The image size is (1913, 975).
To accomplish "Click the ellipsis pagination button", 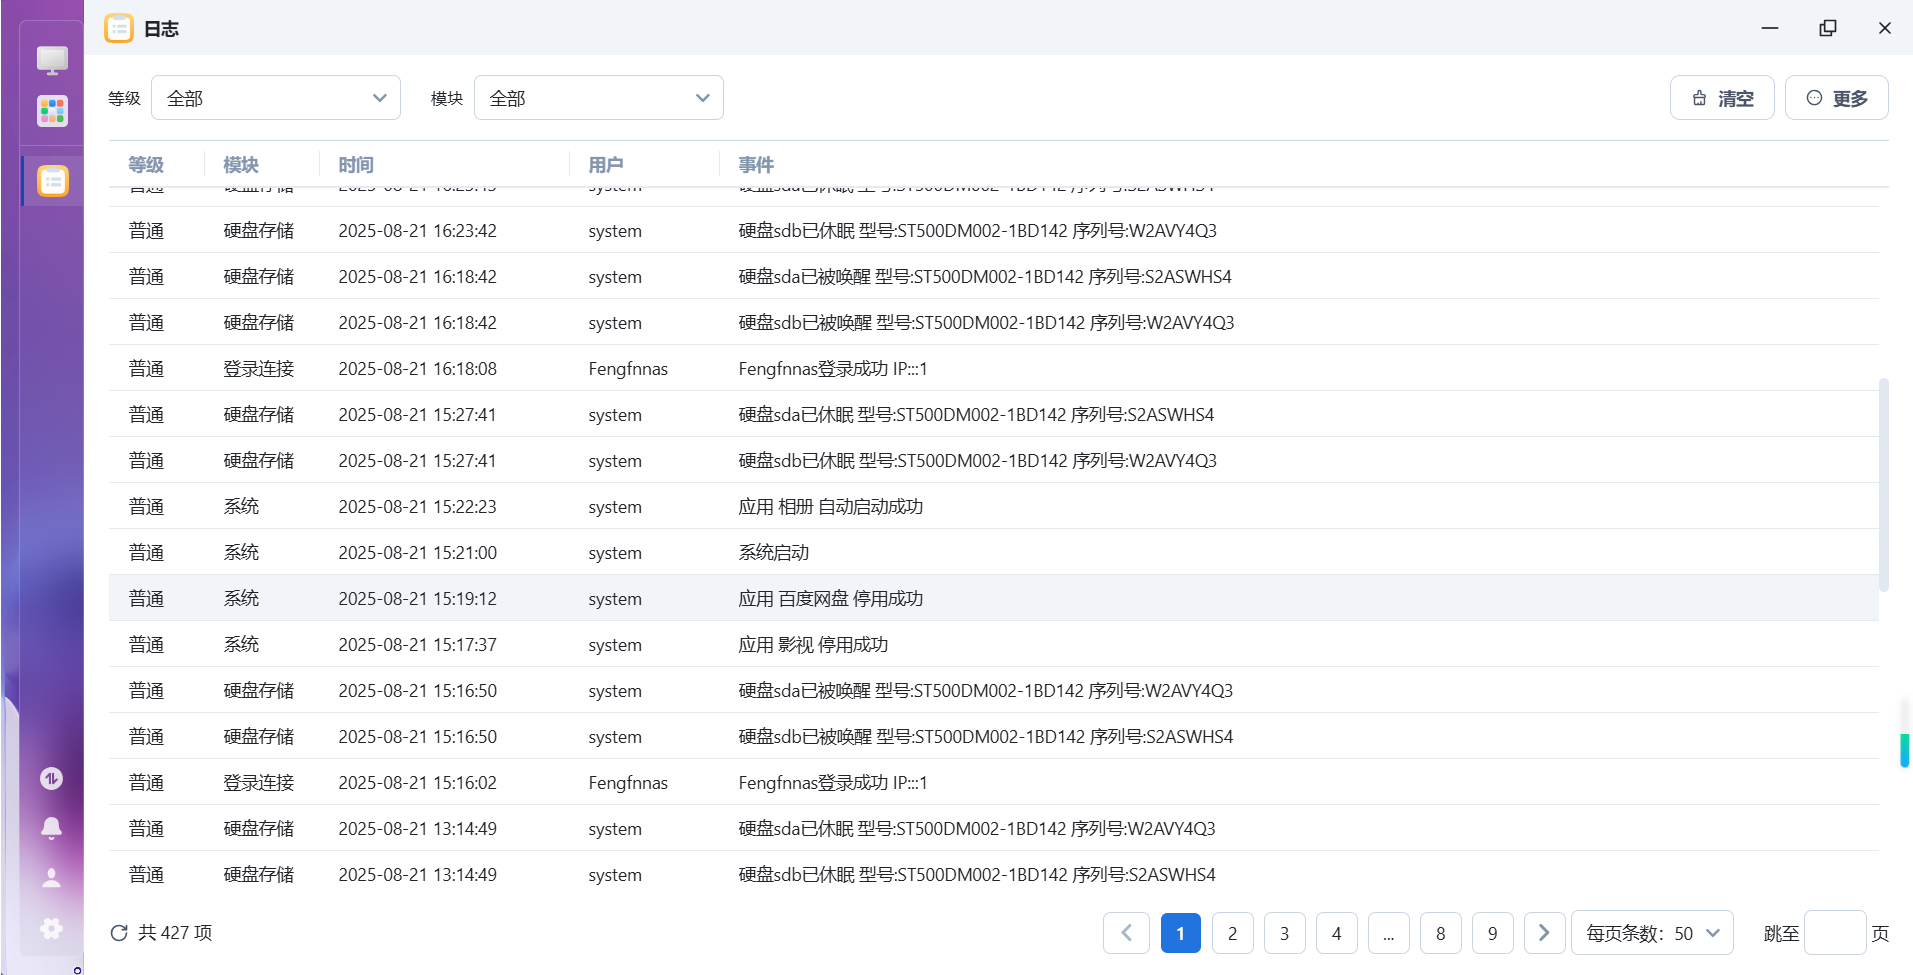I will point(1389,933).
